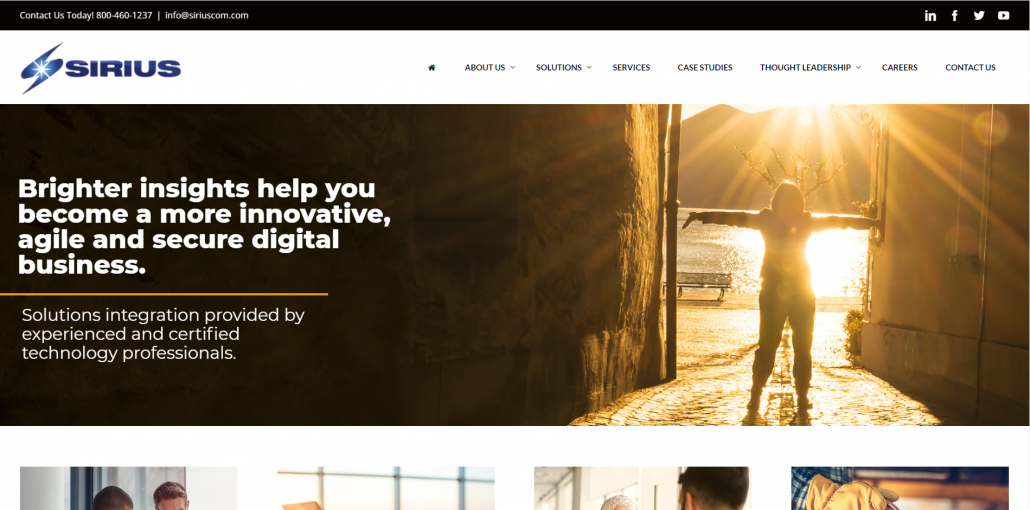The width and height of the screenshot is (1030, 510).
Task: Open the Contact Us page
Action: tap(970, 67)
